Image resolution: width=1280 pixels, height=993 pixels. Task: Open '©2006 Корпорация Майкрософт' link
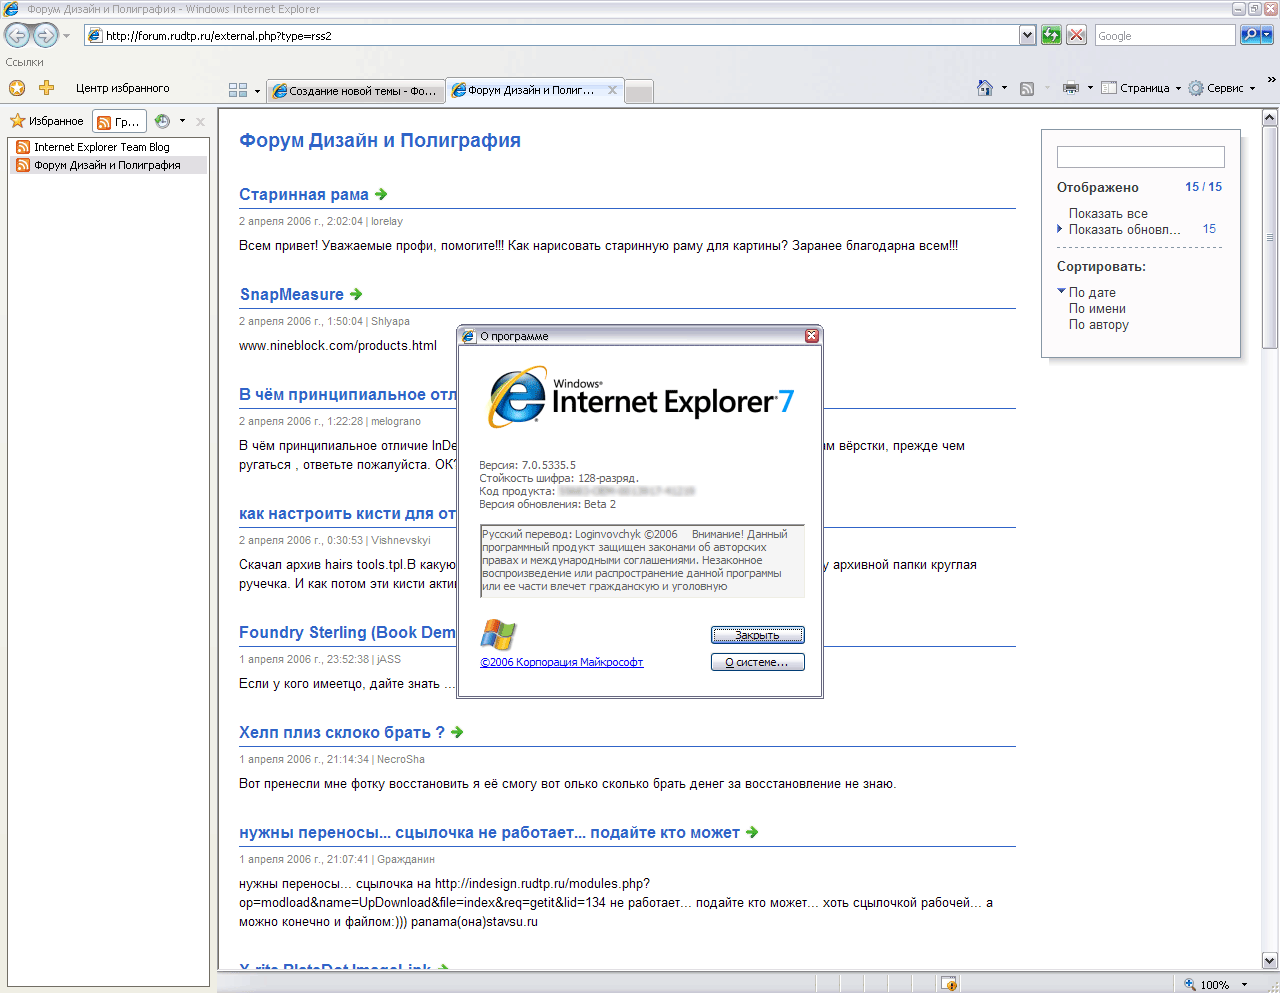[x=562, y=662]
